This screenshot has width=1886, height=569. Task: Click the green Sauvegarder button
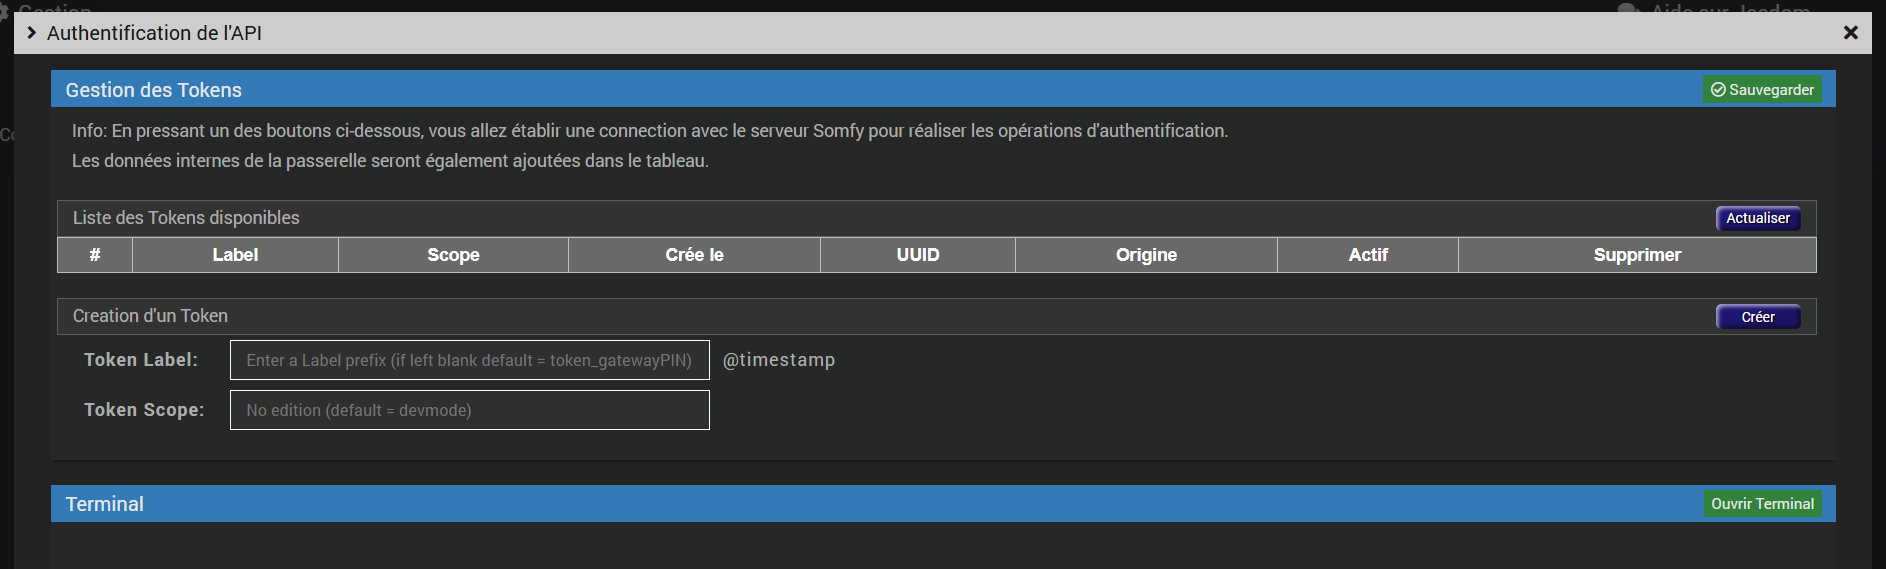point(1762,89)
